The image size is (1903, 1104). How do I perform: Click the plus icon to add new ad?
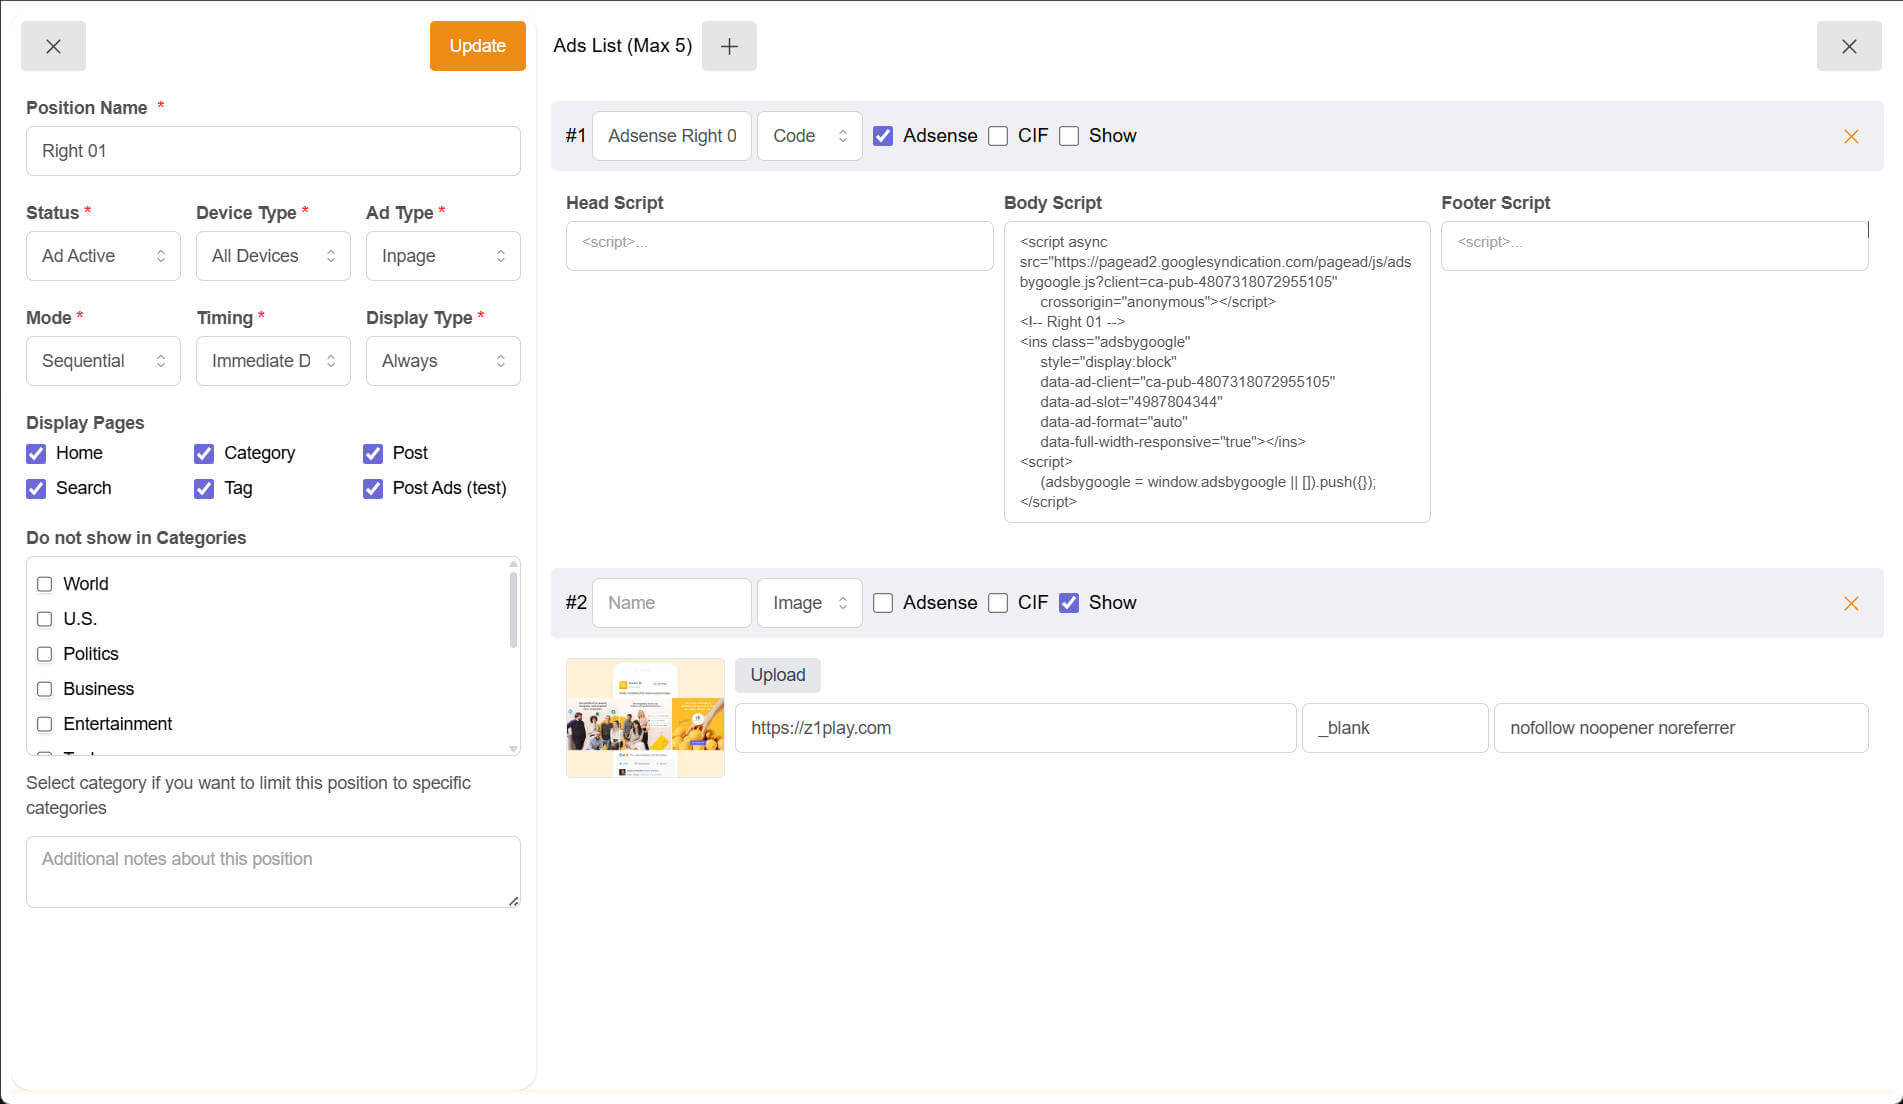tap(729, 46)
